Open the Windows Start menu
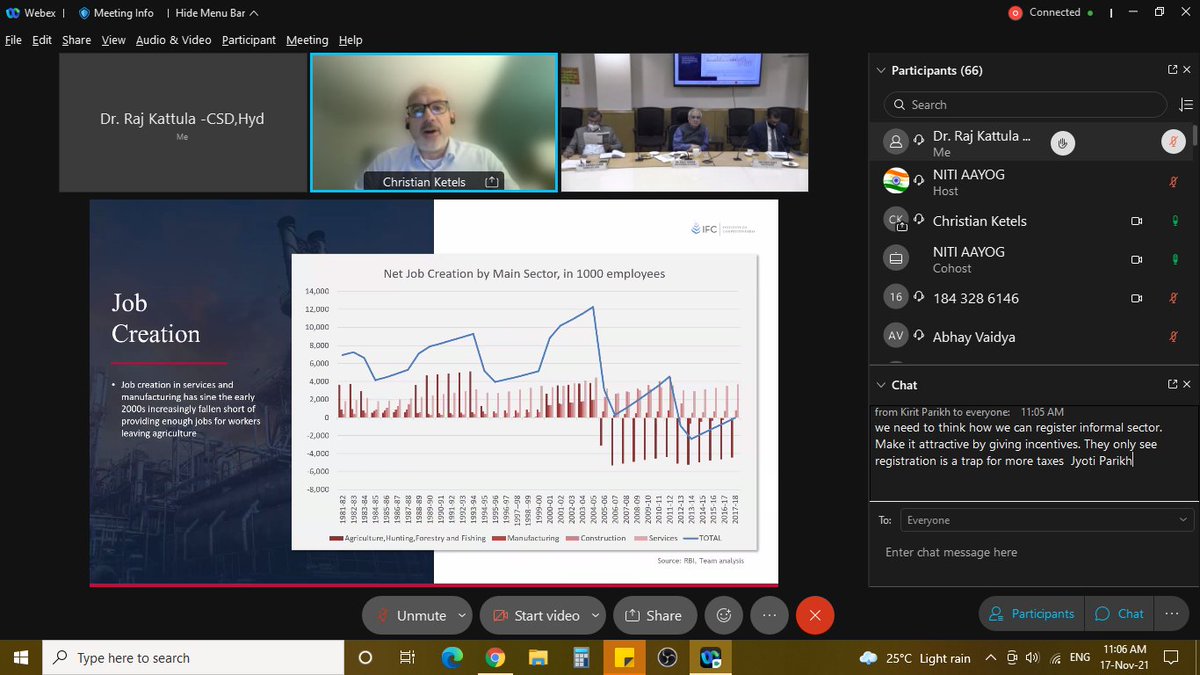Screen dimensions: 1200x675 [x=22, y=657]
